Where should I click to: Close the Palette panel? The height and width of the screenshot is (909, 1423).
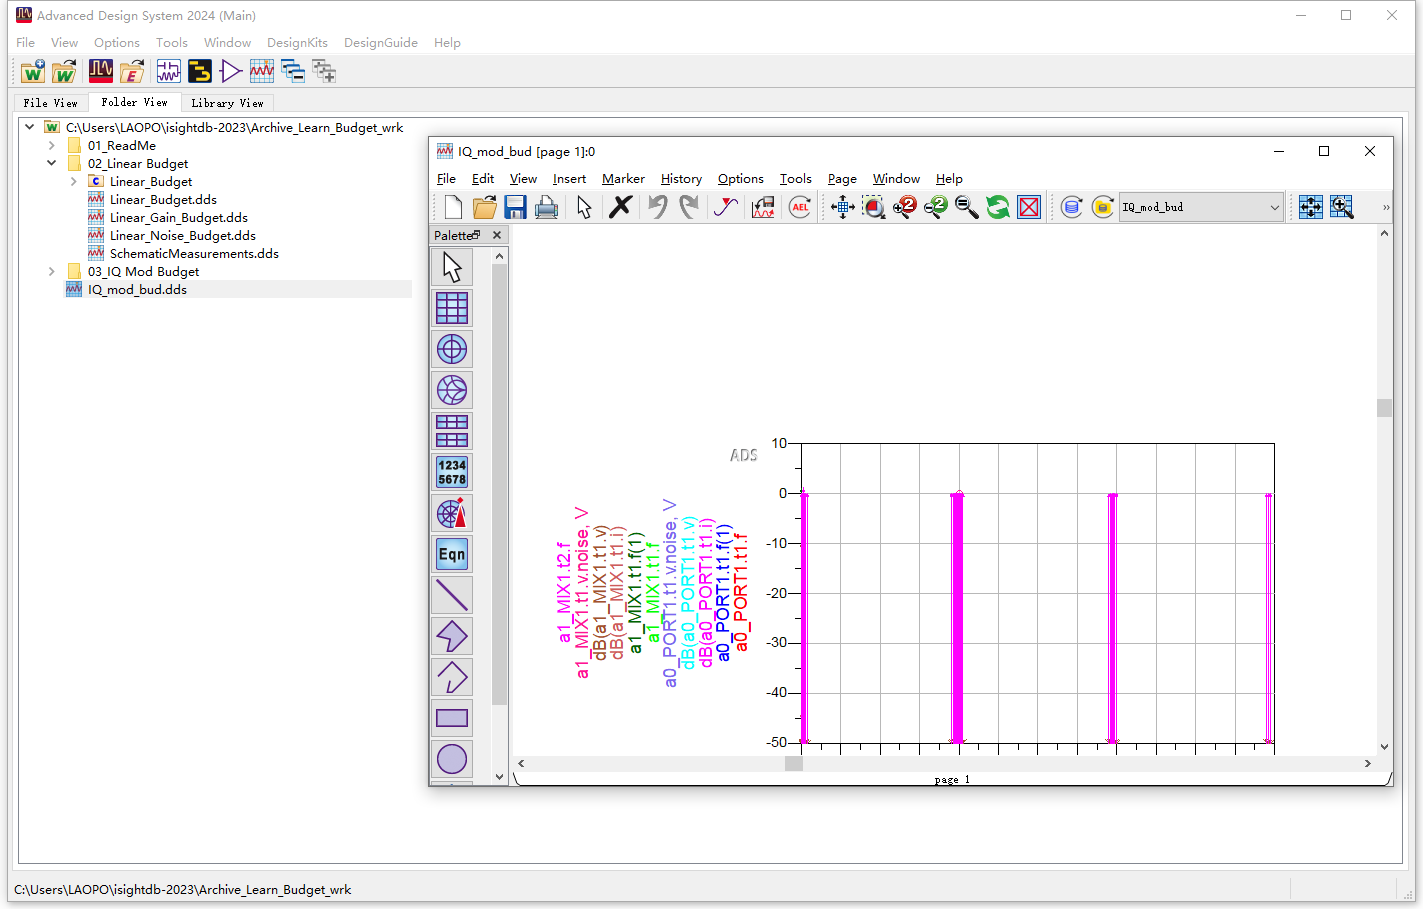(x=497, y=235)
